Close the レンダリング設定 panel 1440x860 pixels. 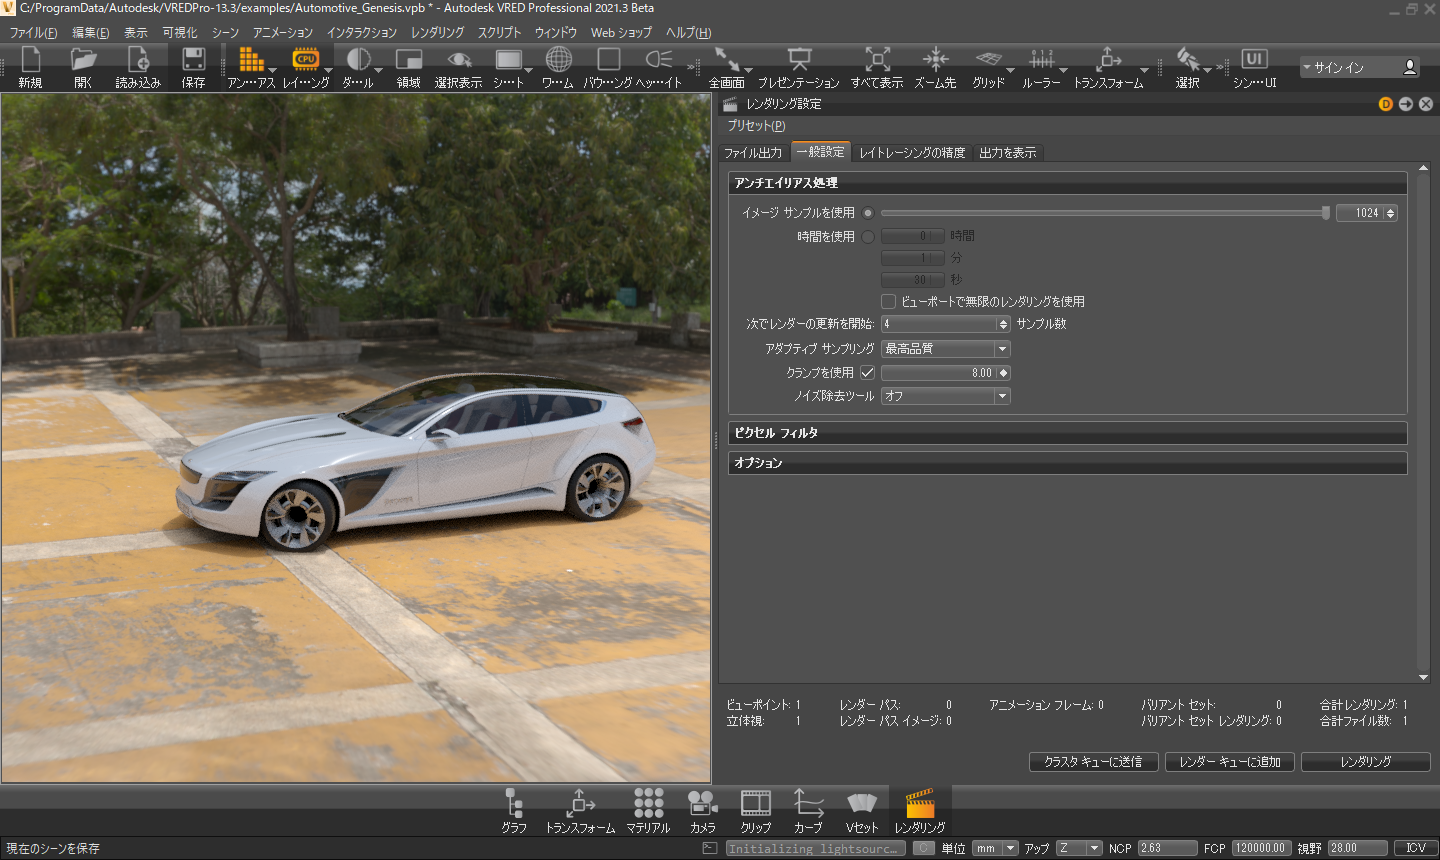(x=1426, y=104)
